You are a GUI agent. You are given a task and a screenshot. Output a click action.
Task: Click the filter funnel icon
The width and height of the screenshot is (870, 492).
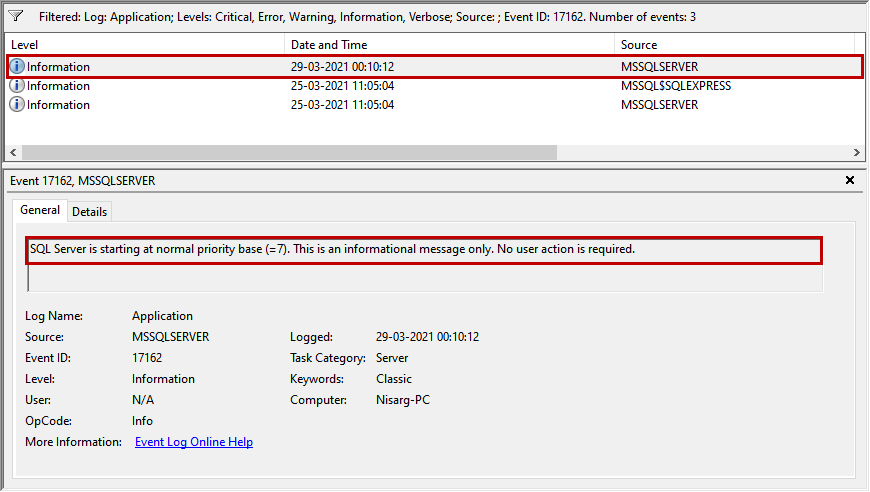coord(16,17)
